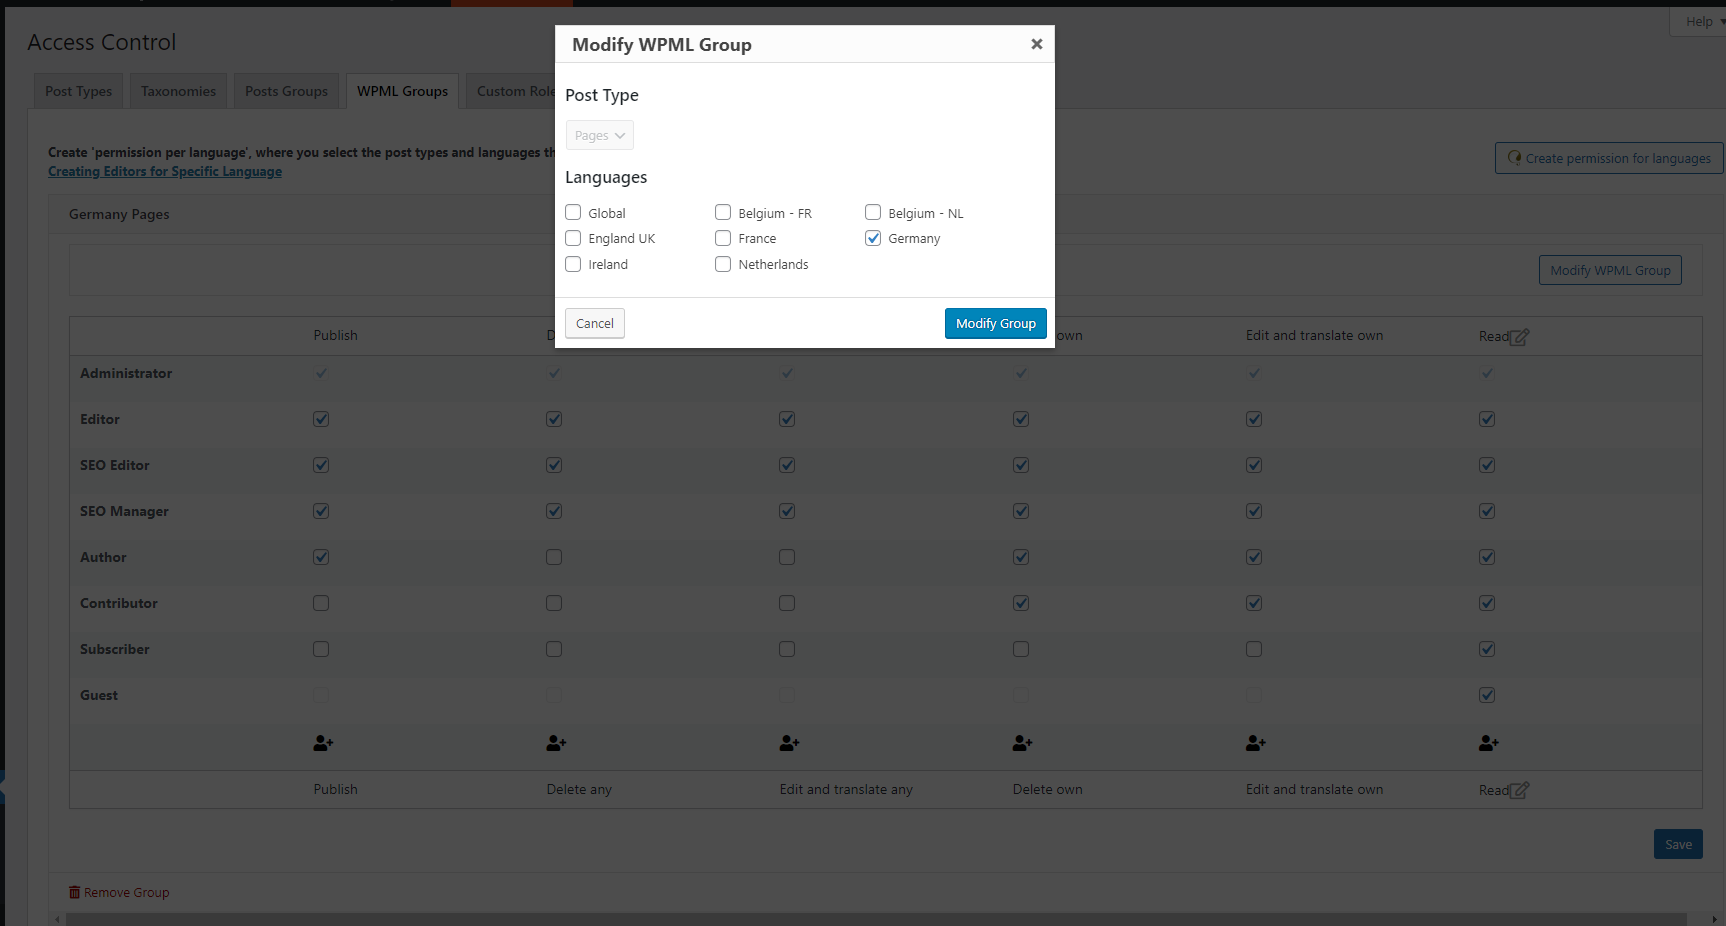Uncheck the Germany language checkbox

pos(873,238)
